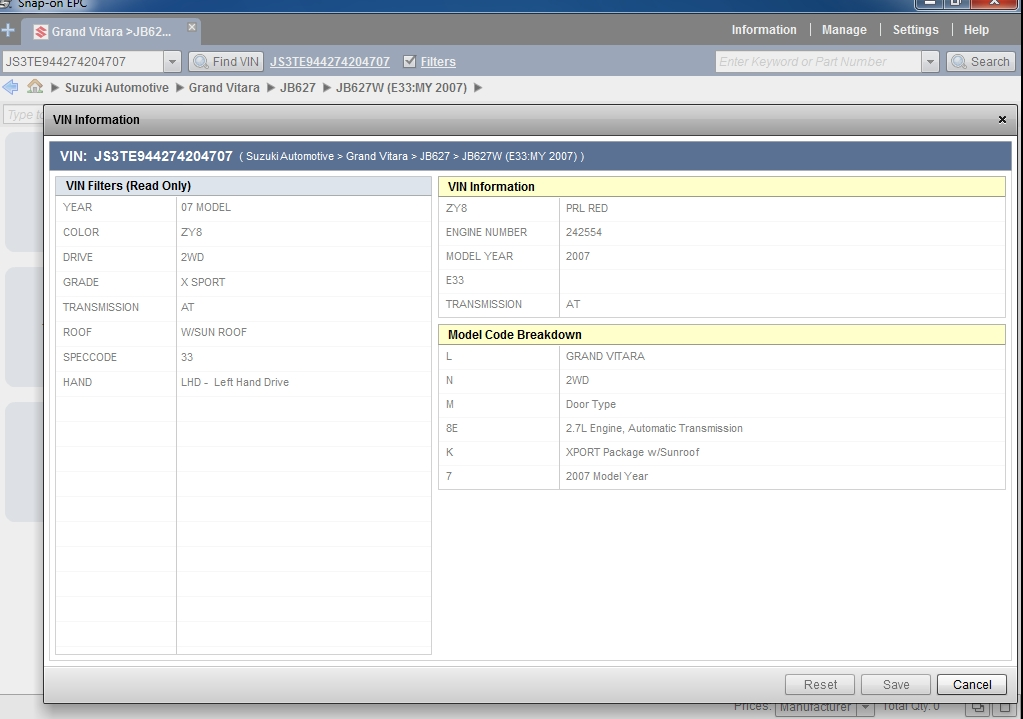Select the ROOF W/SUN ROOF row
Viewport: 1023px width, 719px height.
point(243,332)
